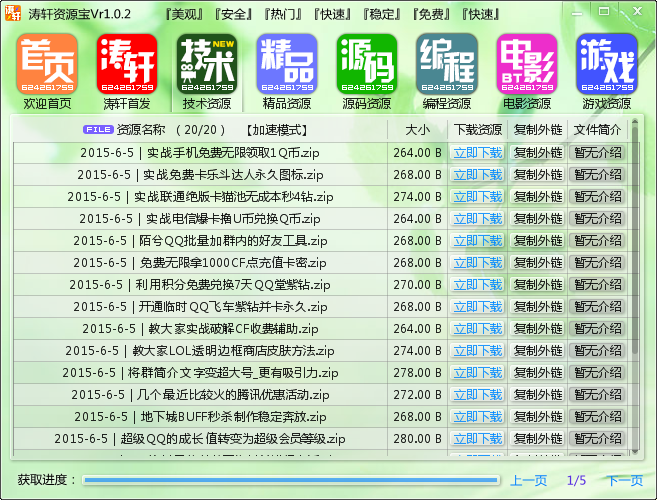Click the app logo in title bar
657x500 pixels.
13,13
